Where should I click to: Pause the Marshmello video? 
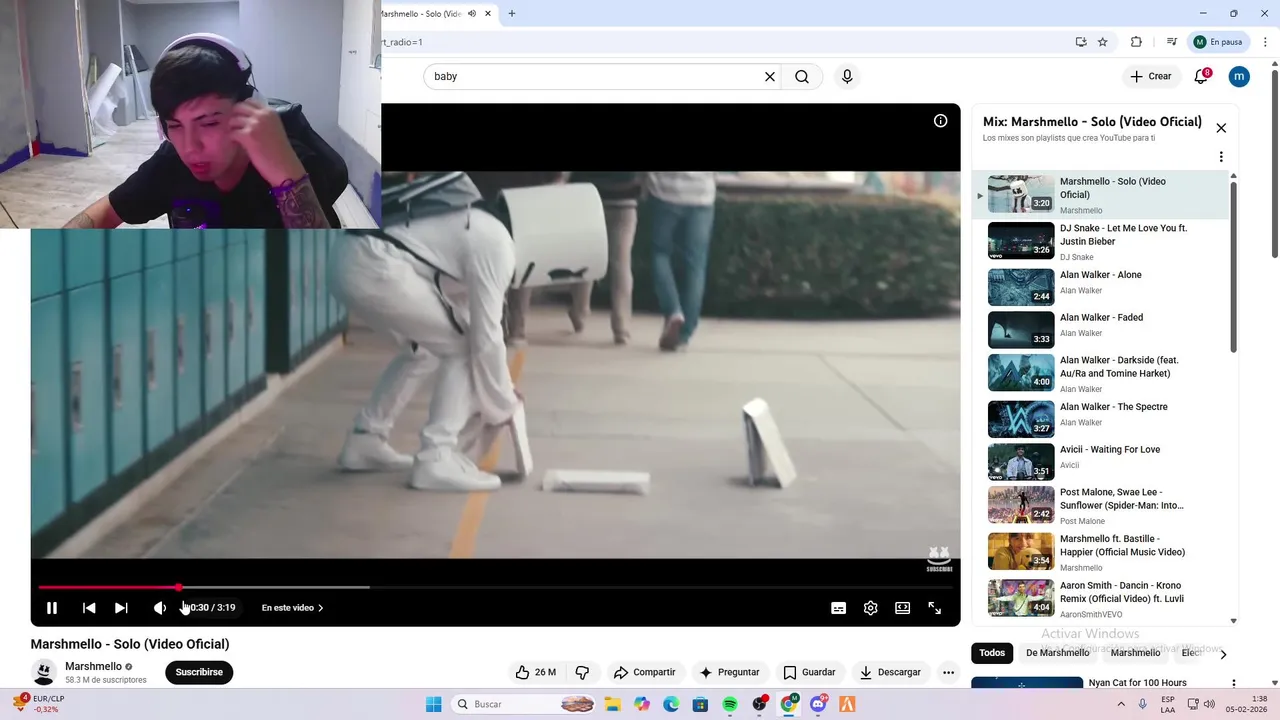(52, 608)
